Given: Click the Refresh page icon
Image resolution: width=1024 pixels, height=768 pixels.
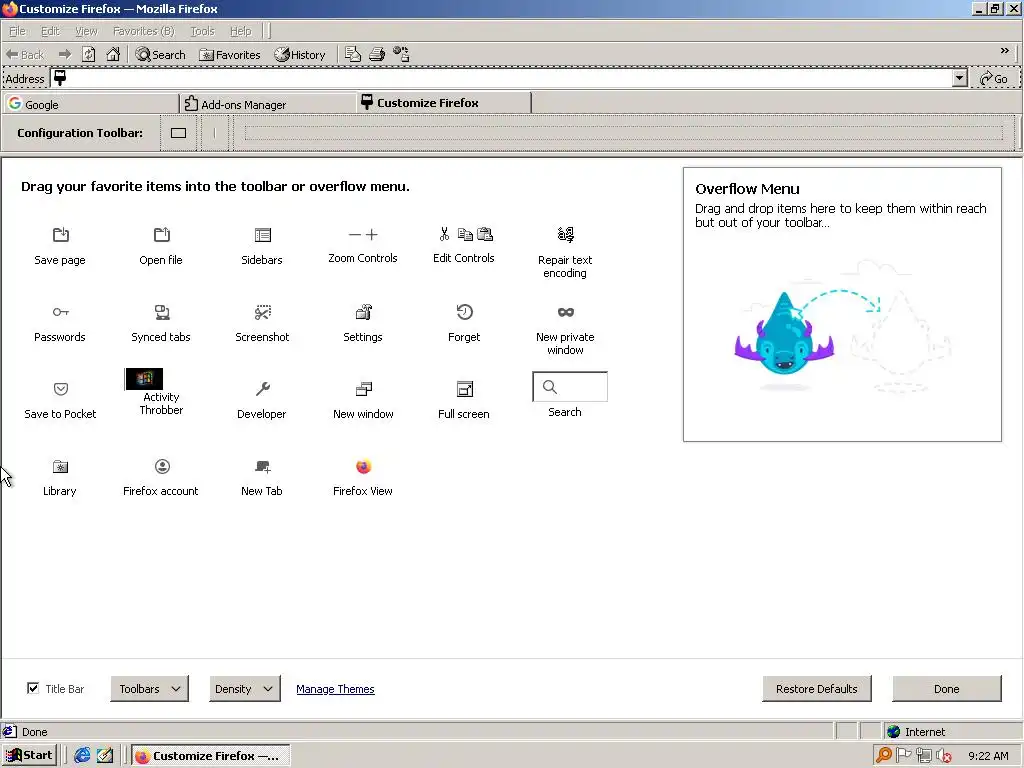Looking at the screenshot, I should click(89, 54).
